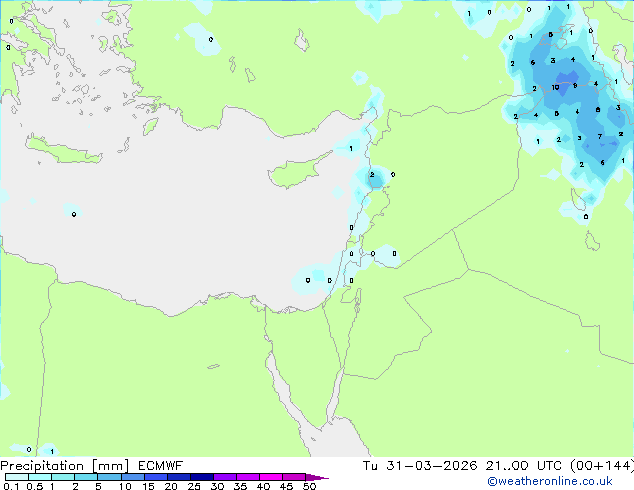Viewport: 634px width, 490px height.
Task: Select the 15–20 mm legend swatch
Action: coord(155,477)
